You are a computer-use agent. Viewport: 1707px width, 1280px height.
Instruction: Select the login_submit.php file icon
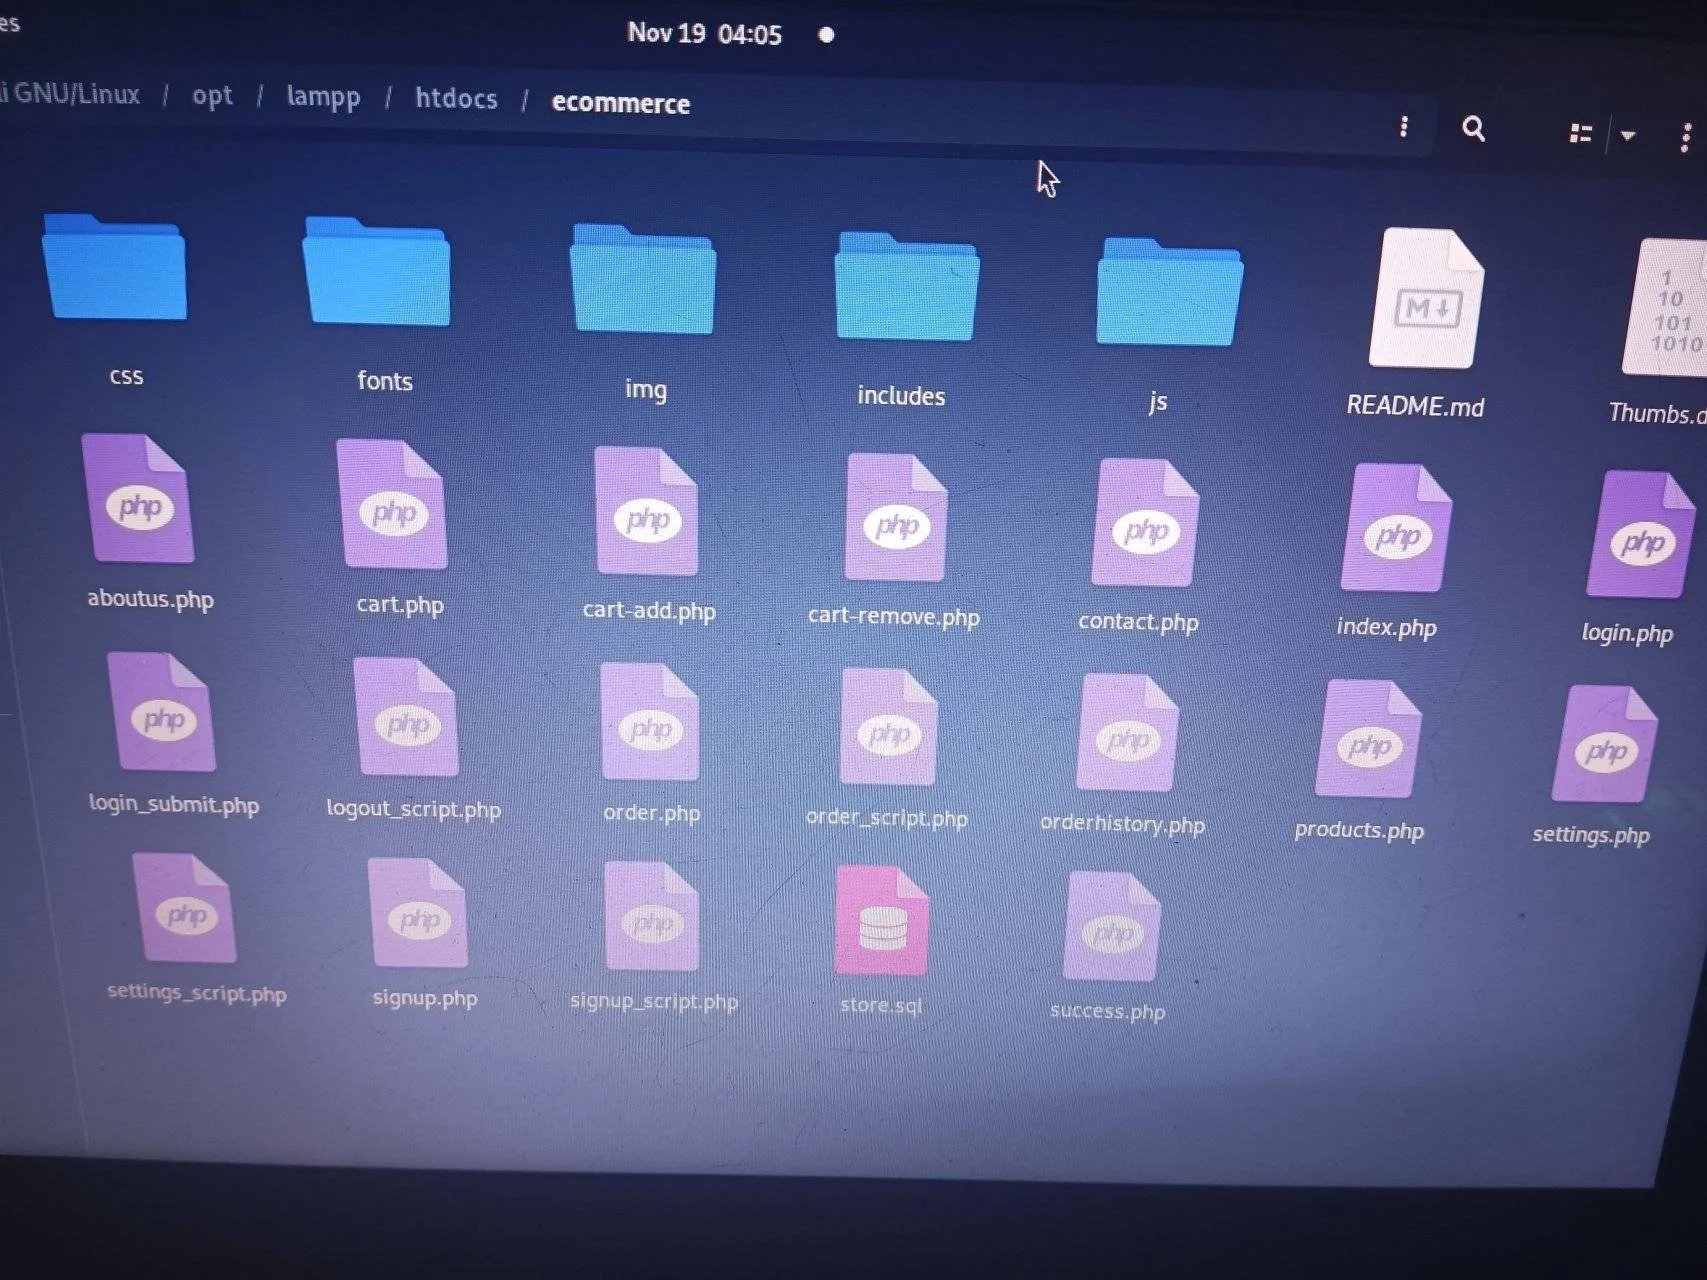[163, 712]
